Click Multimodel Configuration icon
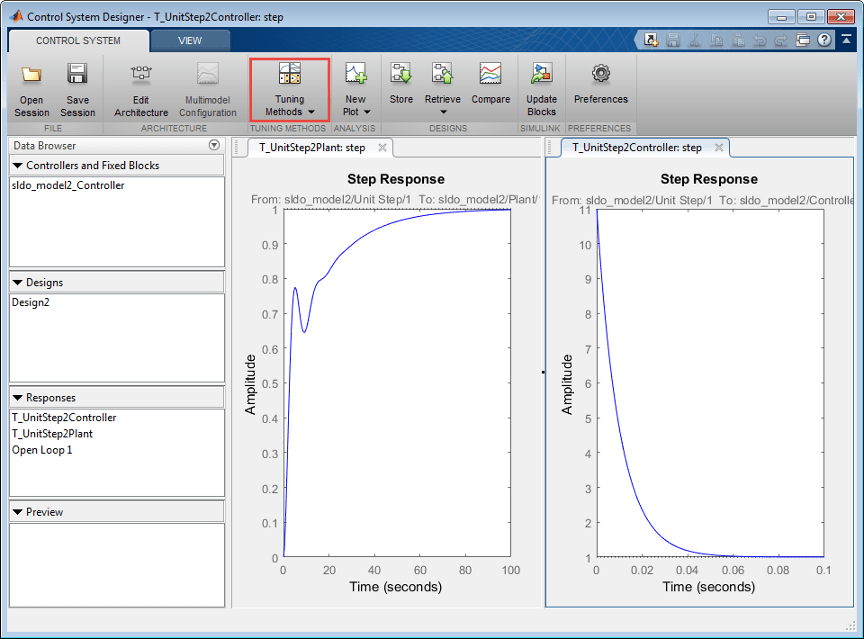Screen dimensions: 864x639 pyautogui.click(x=208, y=74)
